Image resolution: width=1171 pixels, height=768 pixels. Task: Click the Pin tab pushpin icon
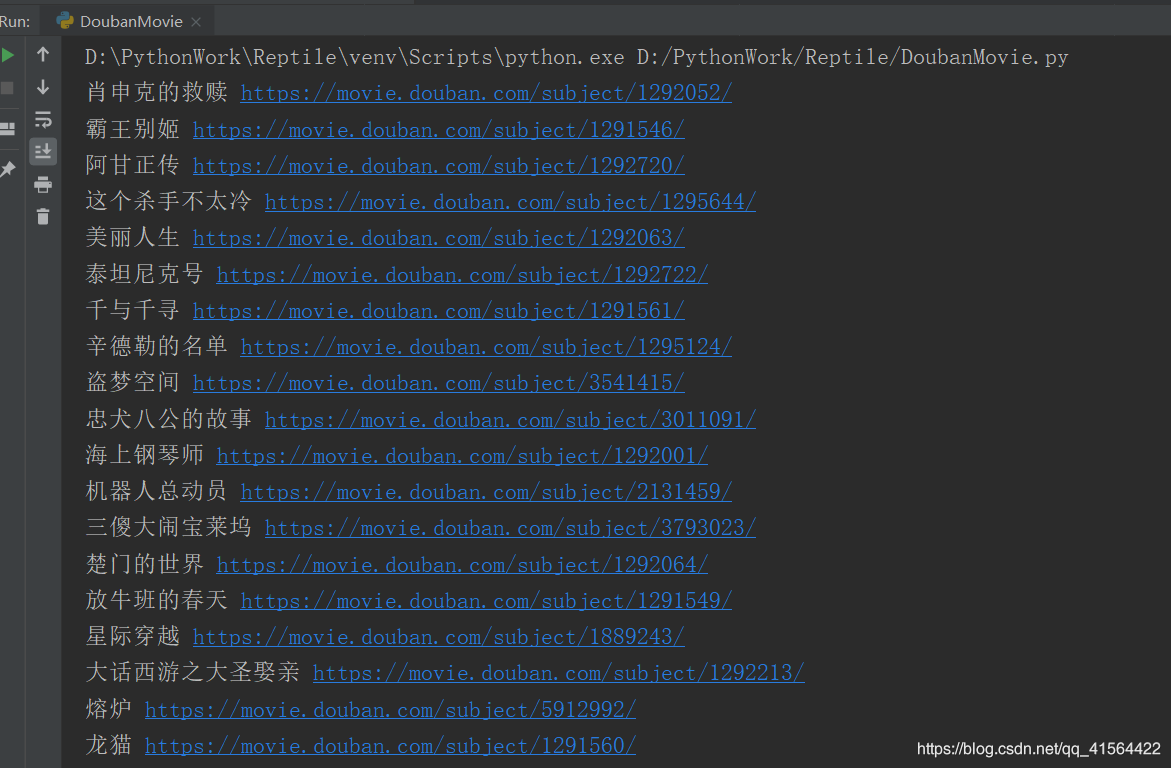7,170
